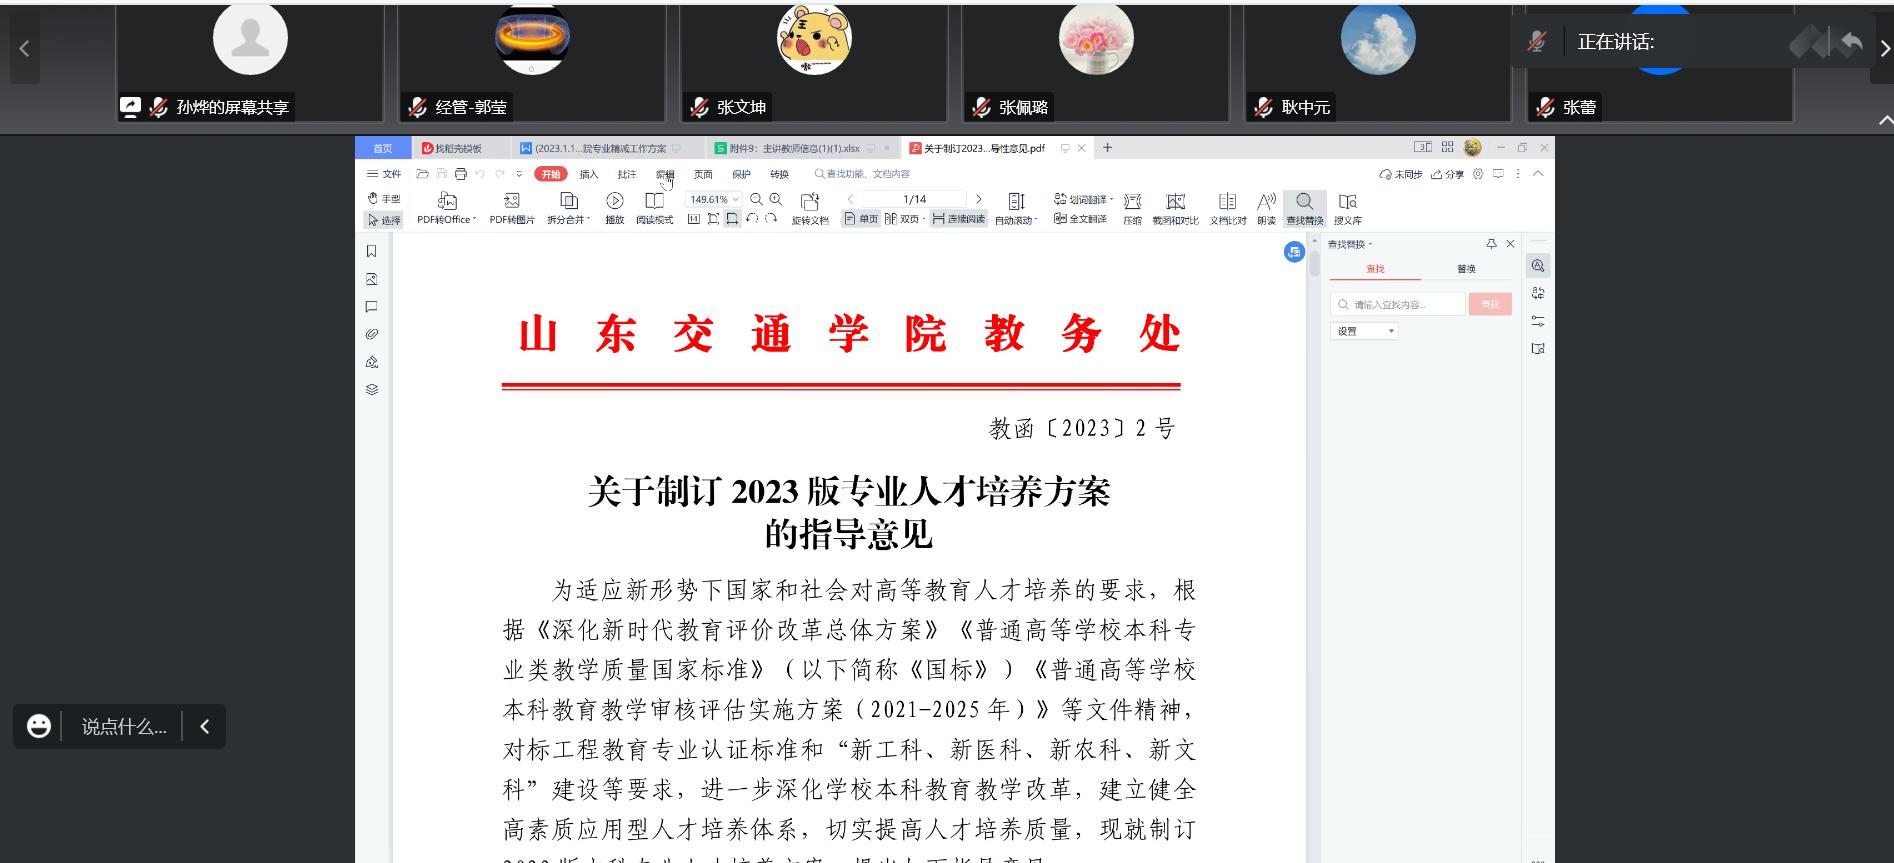
Task: Open the 插入 ribbon tab
Action: (x=589, y=174)
